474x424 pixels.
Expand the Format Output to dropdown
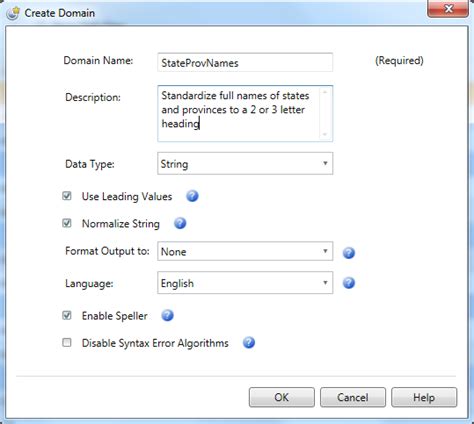245,251
